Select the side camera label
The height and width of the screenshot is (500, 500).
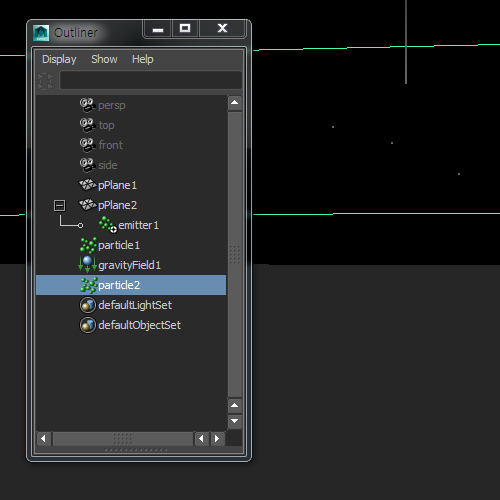coord(108,165)
